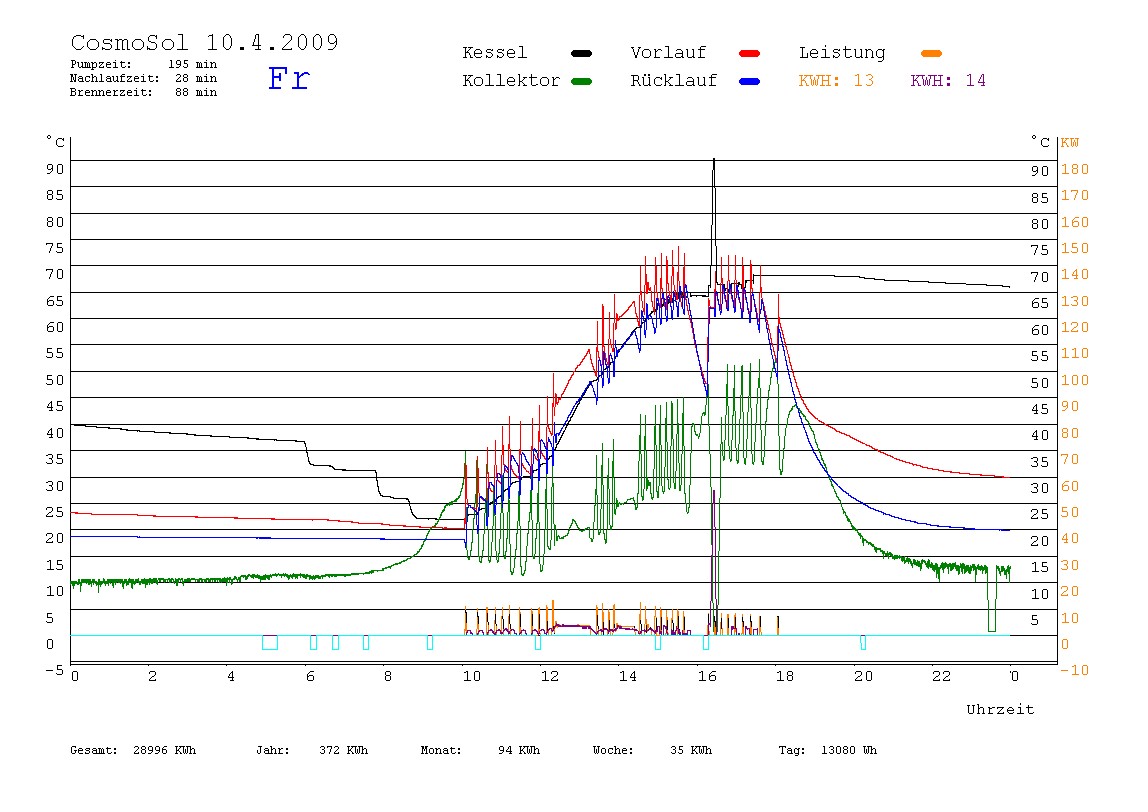Click the "28 min" Nachlaufzeit value

click(x=195, y=78)
